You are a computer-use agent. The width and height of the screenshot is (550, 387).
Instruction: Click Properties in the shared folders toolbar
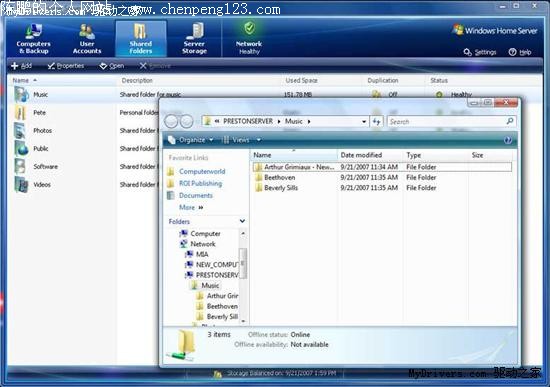66,66
